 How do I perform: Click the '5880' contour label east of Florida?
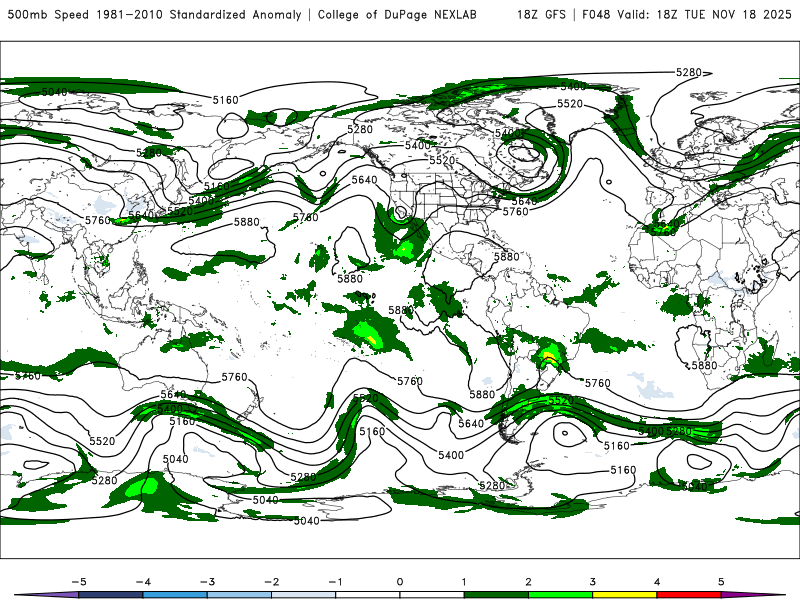pos(506,257)
